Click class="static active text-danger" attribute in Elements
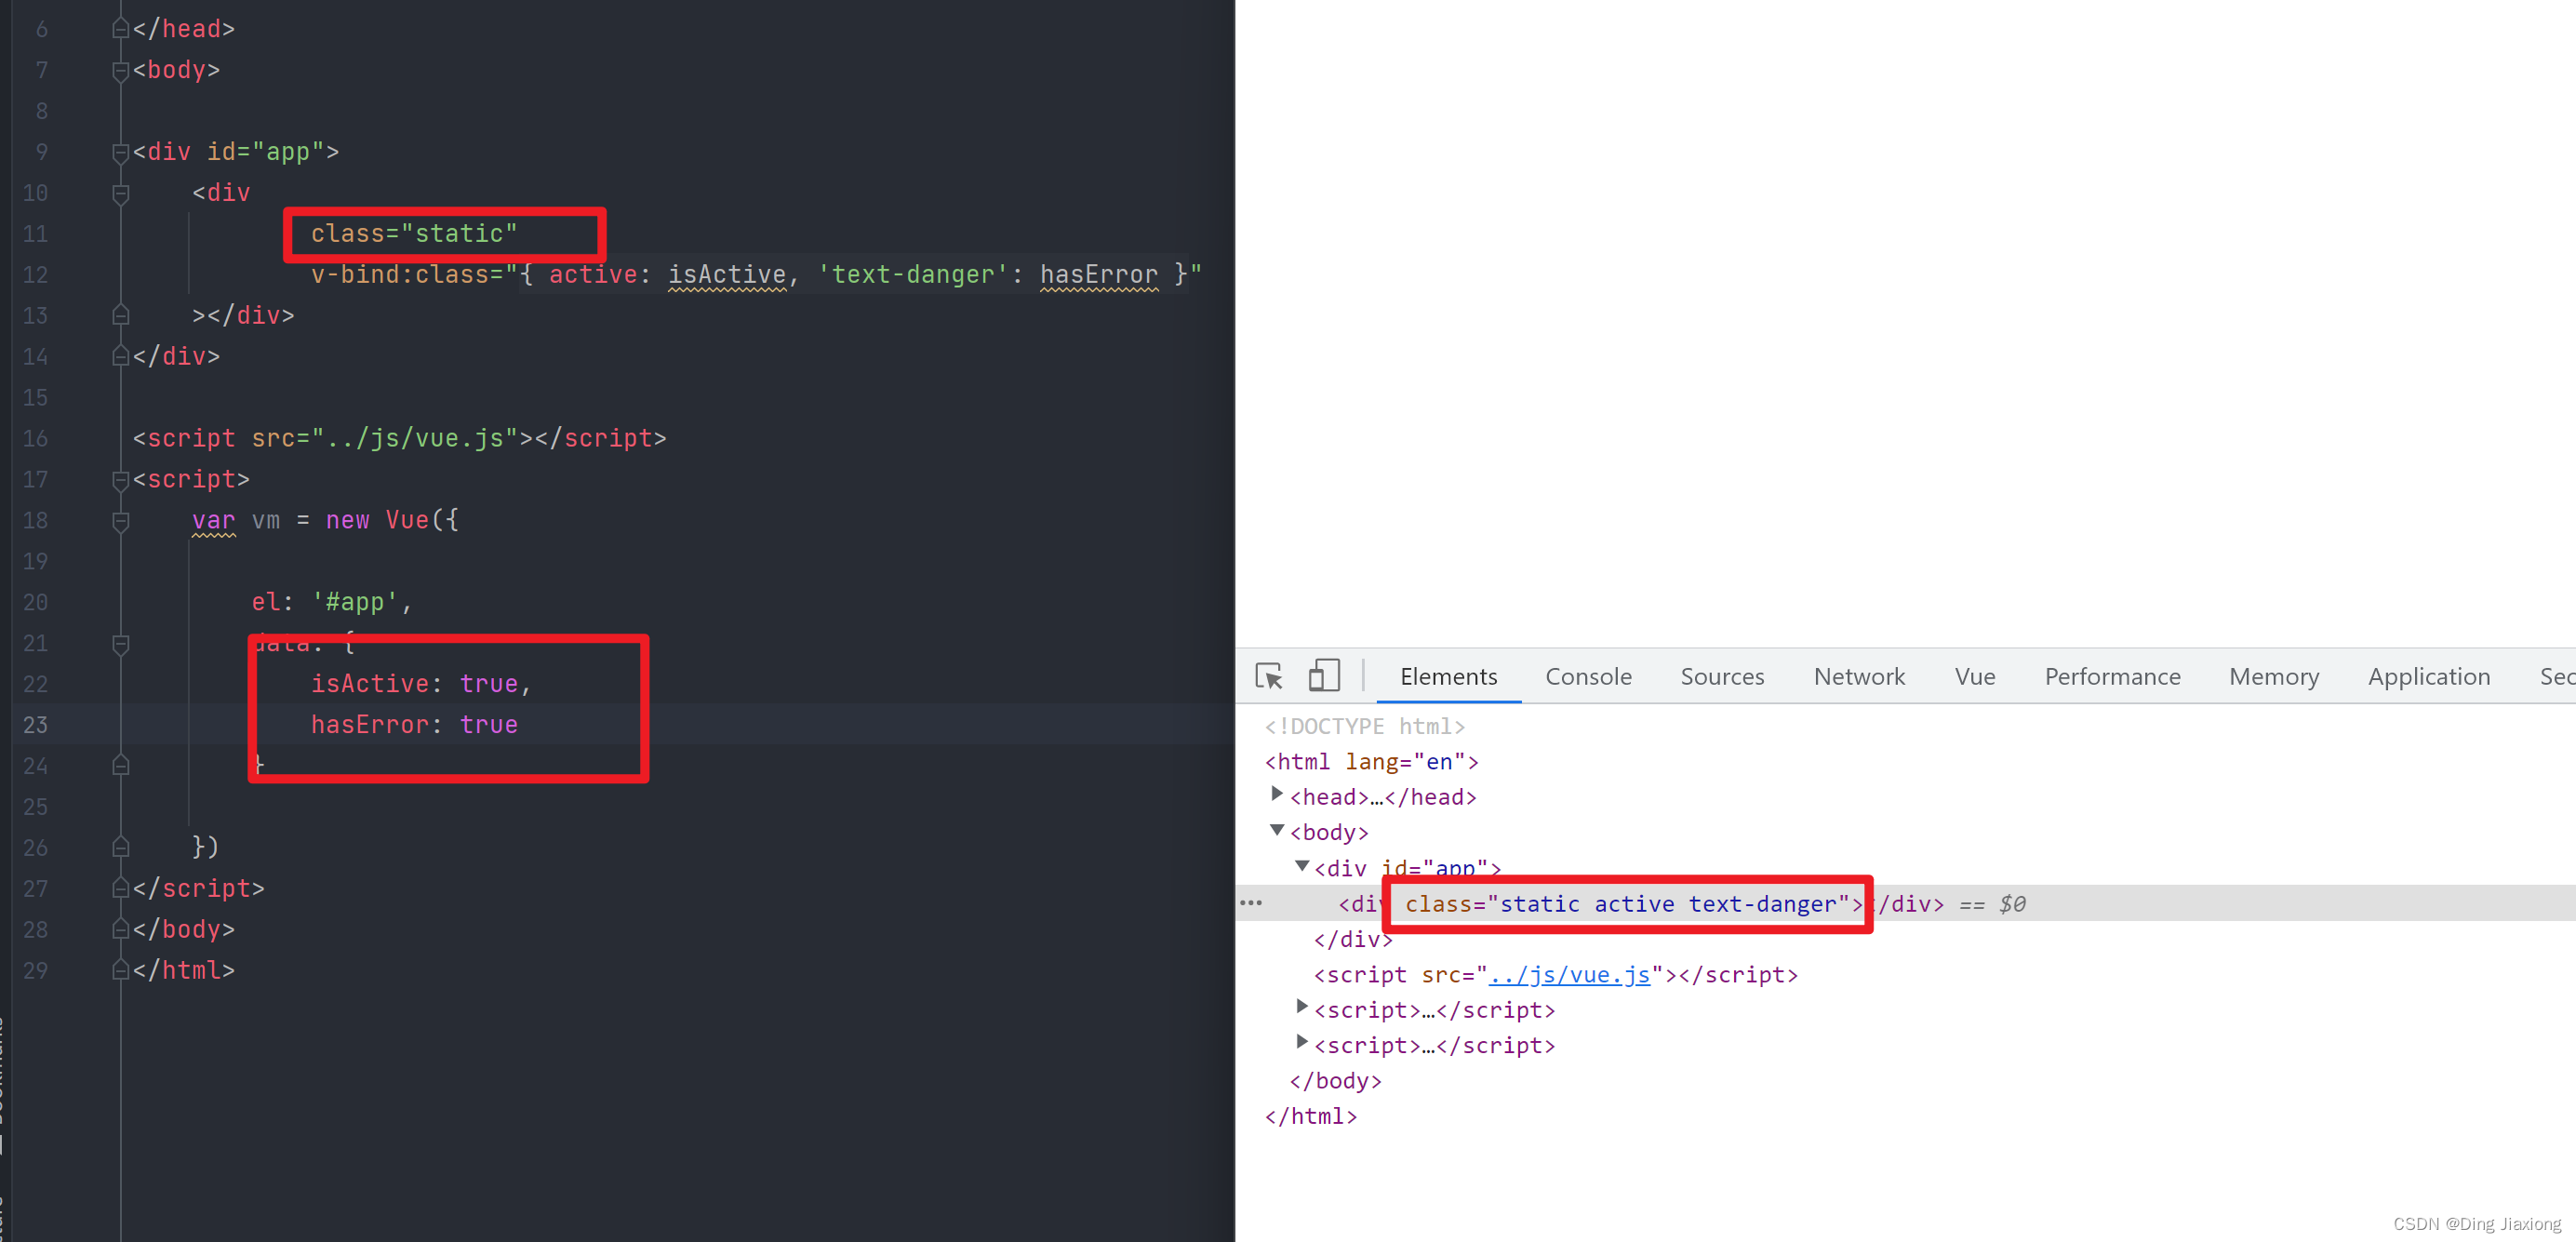2576x1242 pixels. (x=1627, y=904)
